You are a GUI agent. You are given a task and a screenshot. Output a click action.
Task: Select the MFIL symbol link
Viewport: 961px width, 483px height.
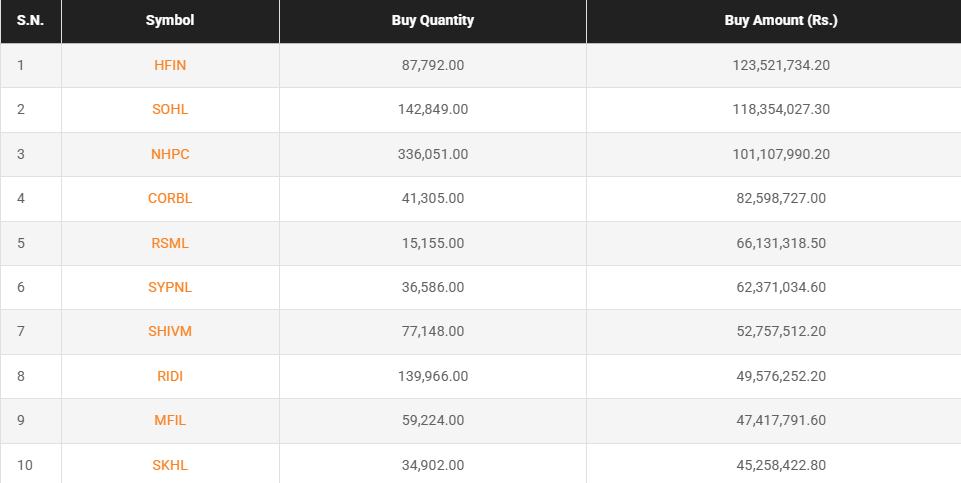(x=170, y=420)
